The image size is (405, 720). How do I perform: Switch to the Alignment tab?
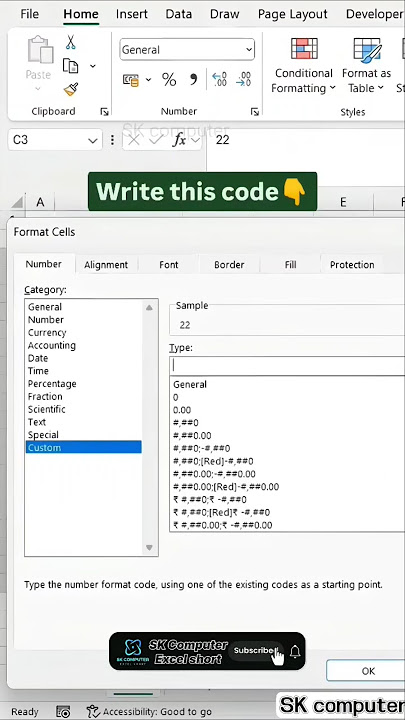[x=106, y=264]
